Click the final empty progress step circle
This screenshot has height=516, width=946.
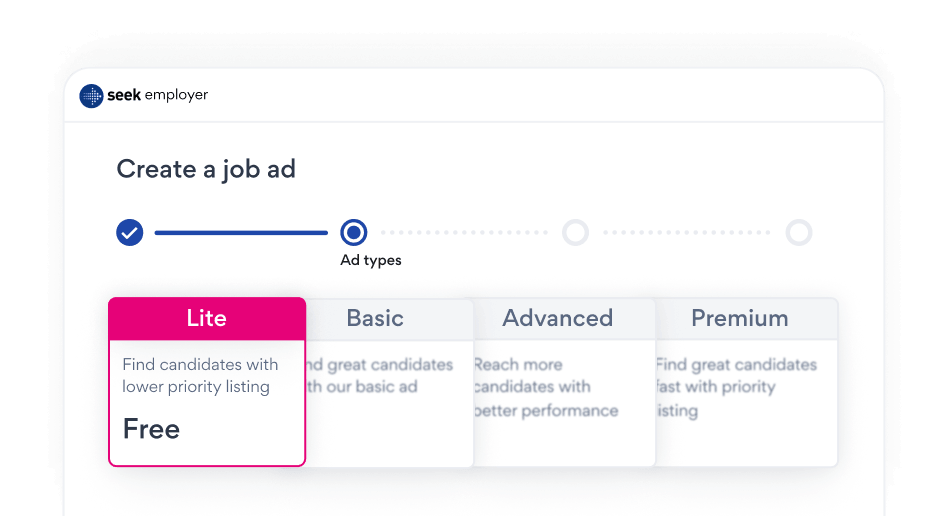pos(798,233)
